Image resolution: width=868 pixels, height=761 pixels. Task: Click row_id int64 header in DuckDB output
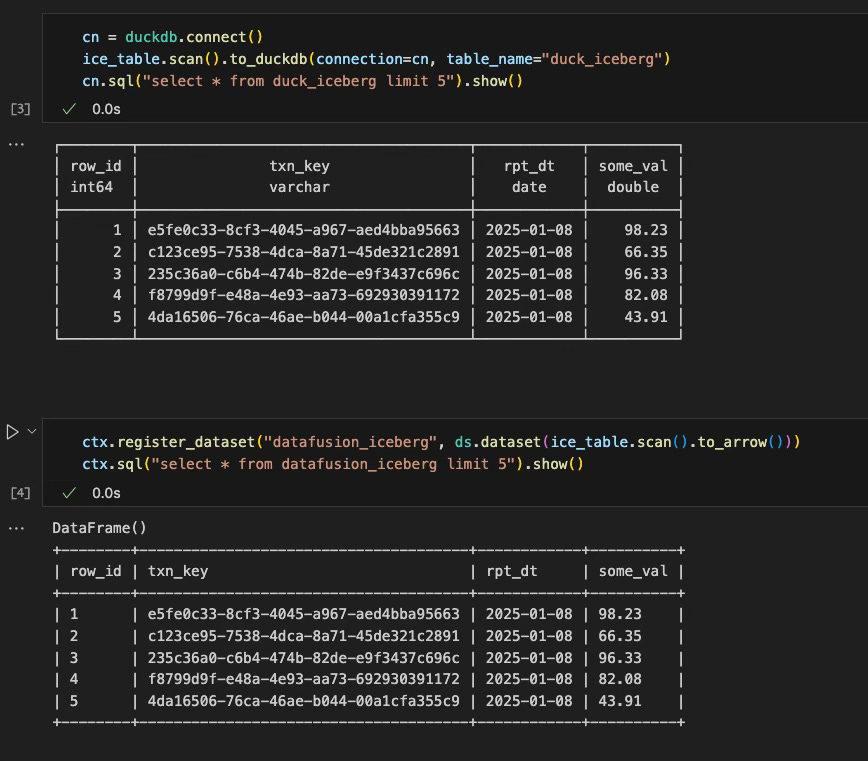[x=96, y=177]
